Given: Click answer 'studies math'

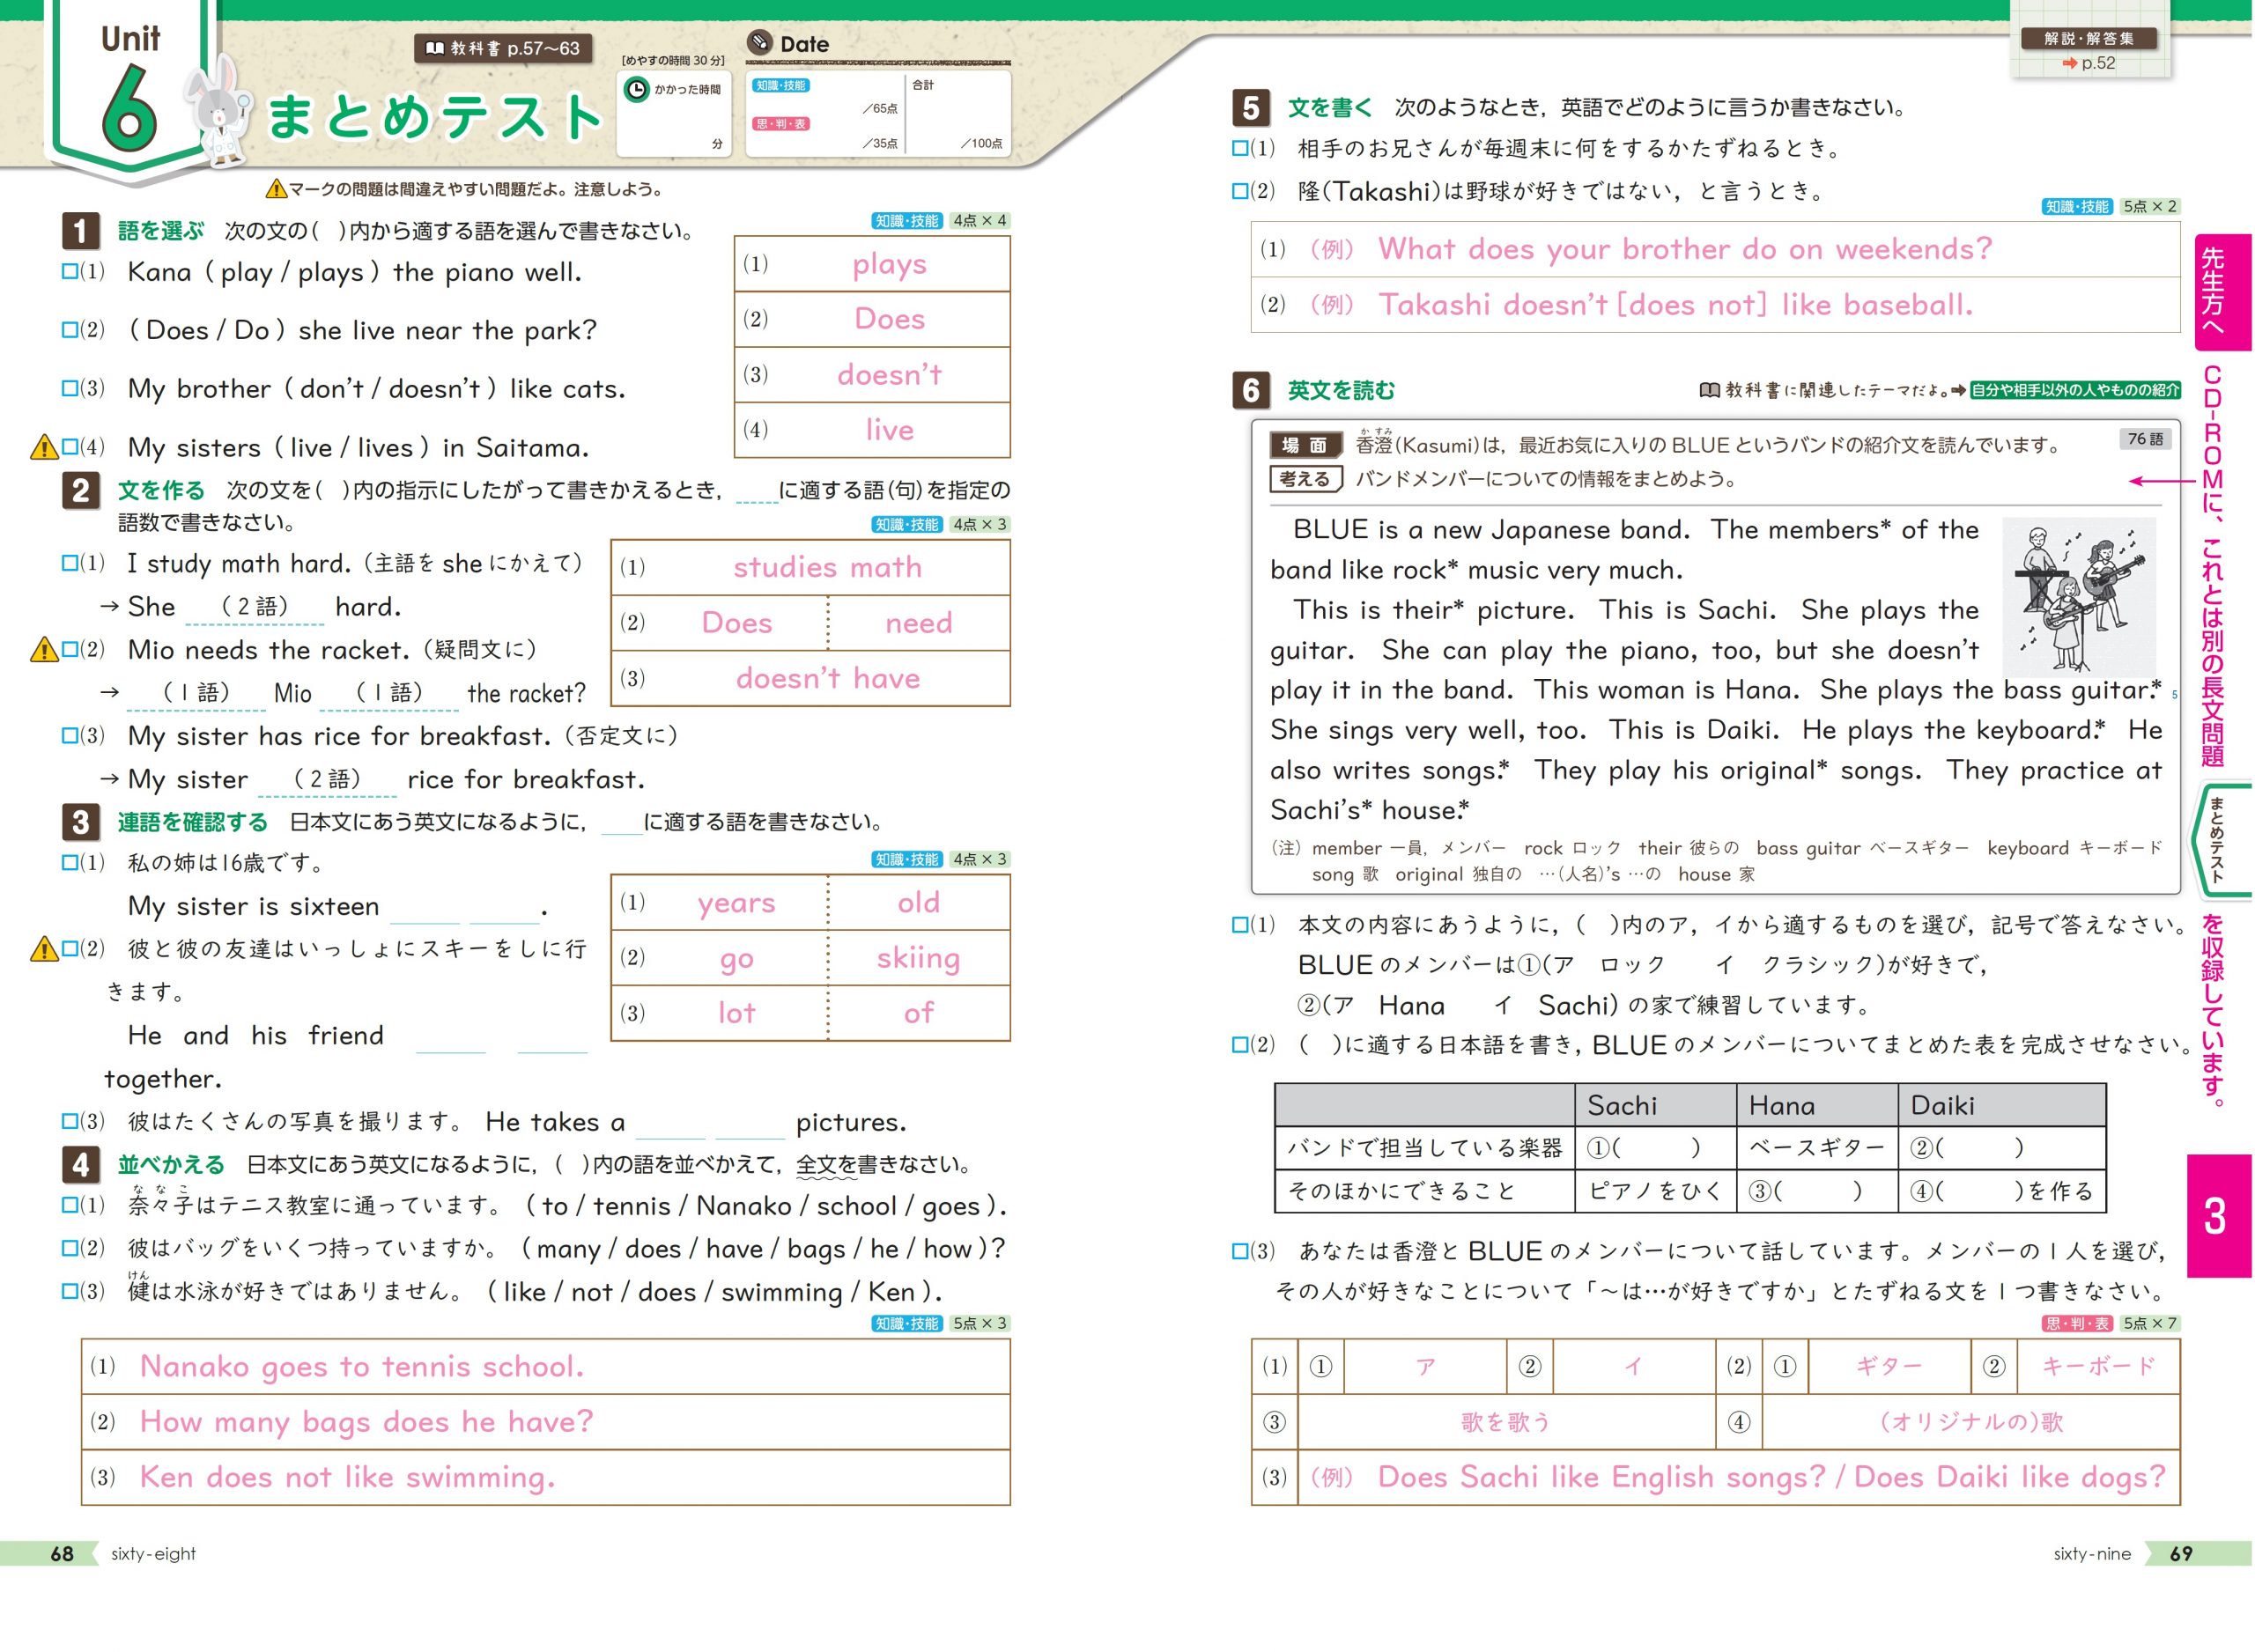Looking at the screenshot, I should pyautogui.click(x=828, y=567).
